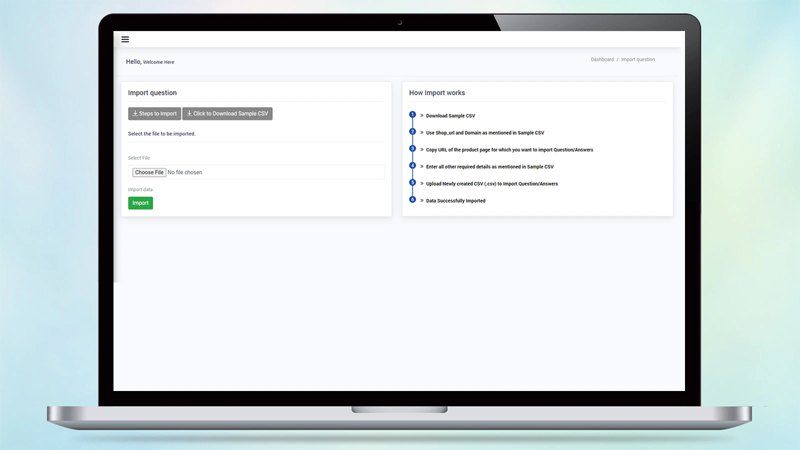Click the 'Import question' panel heading
Image resolution: width=800 pixels, height=450 pixels.
tap(152, 93)
